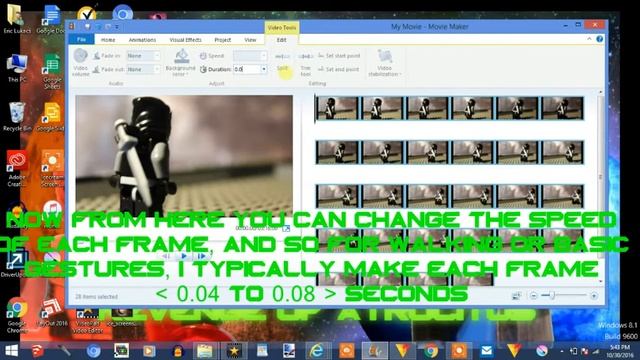
Task: Click the Split tool
Action: click(282, 62)
